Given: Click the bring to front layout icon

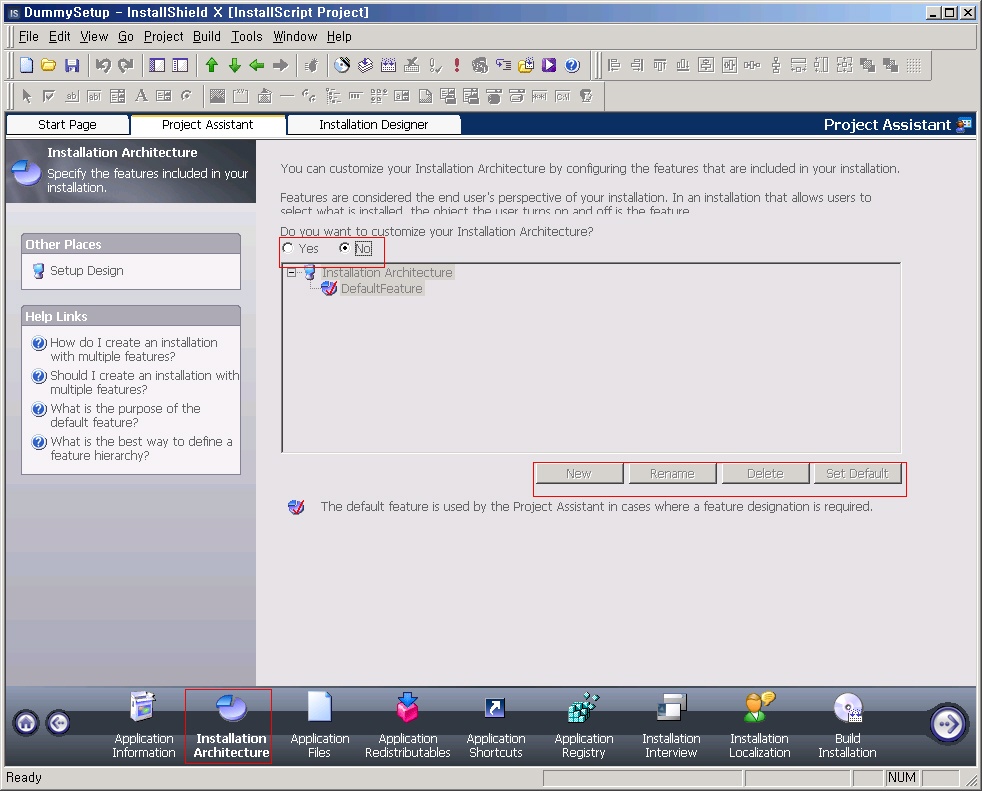Looking at the screenshot, I should click(867, 65).
